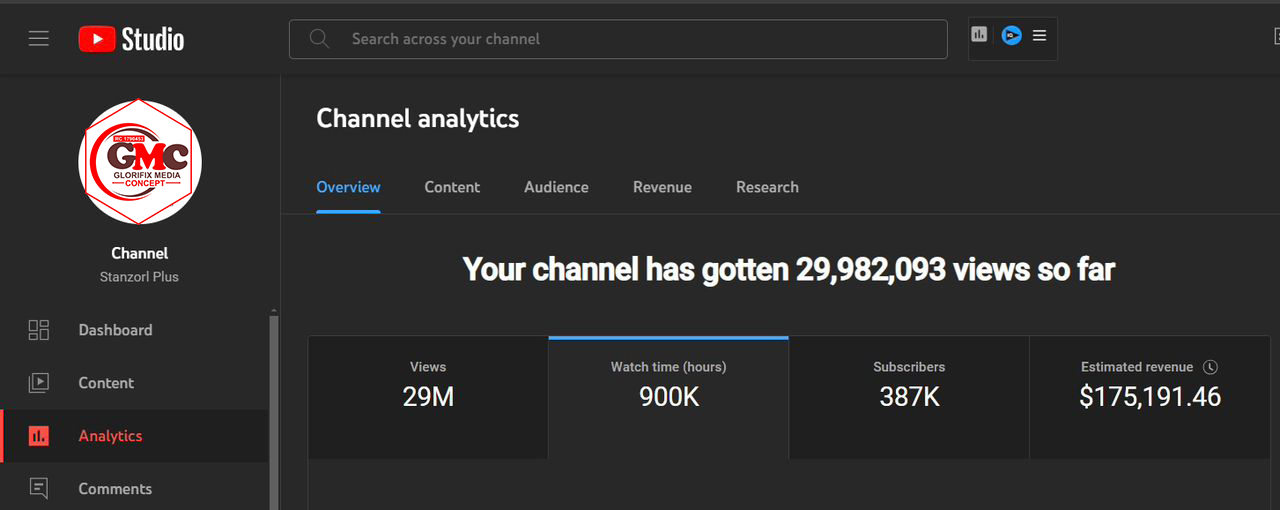
Task: Click into the search across your channel field
Action: point(618,39)
